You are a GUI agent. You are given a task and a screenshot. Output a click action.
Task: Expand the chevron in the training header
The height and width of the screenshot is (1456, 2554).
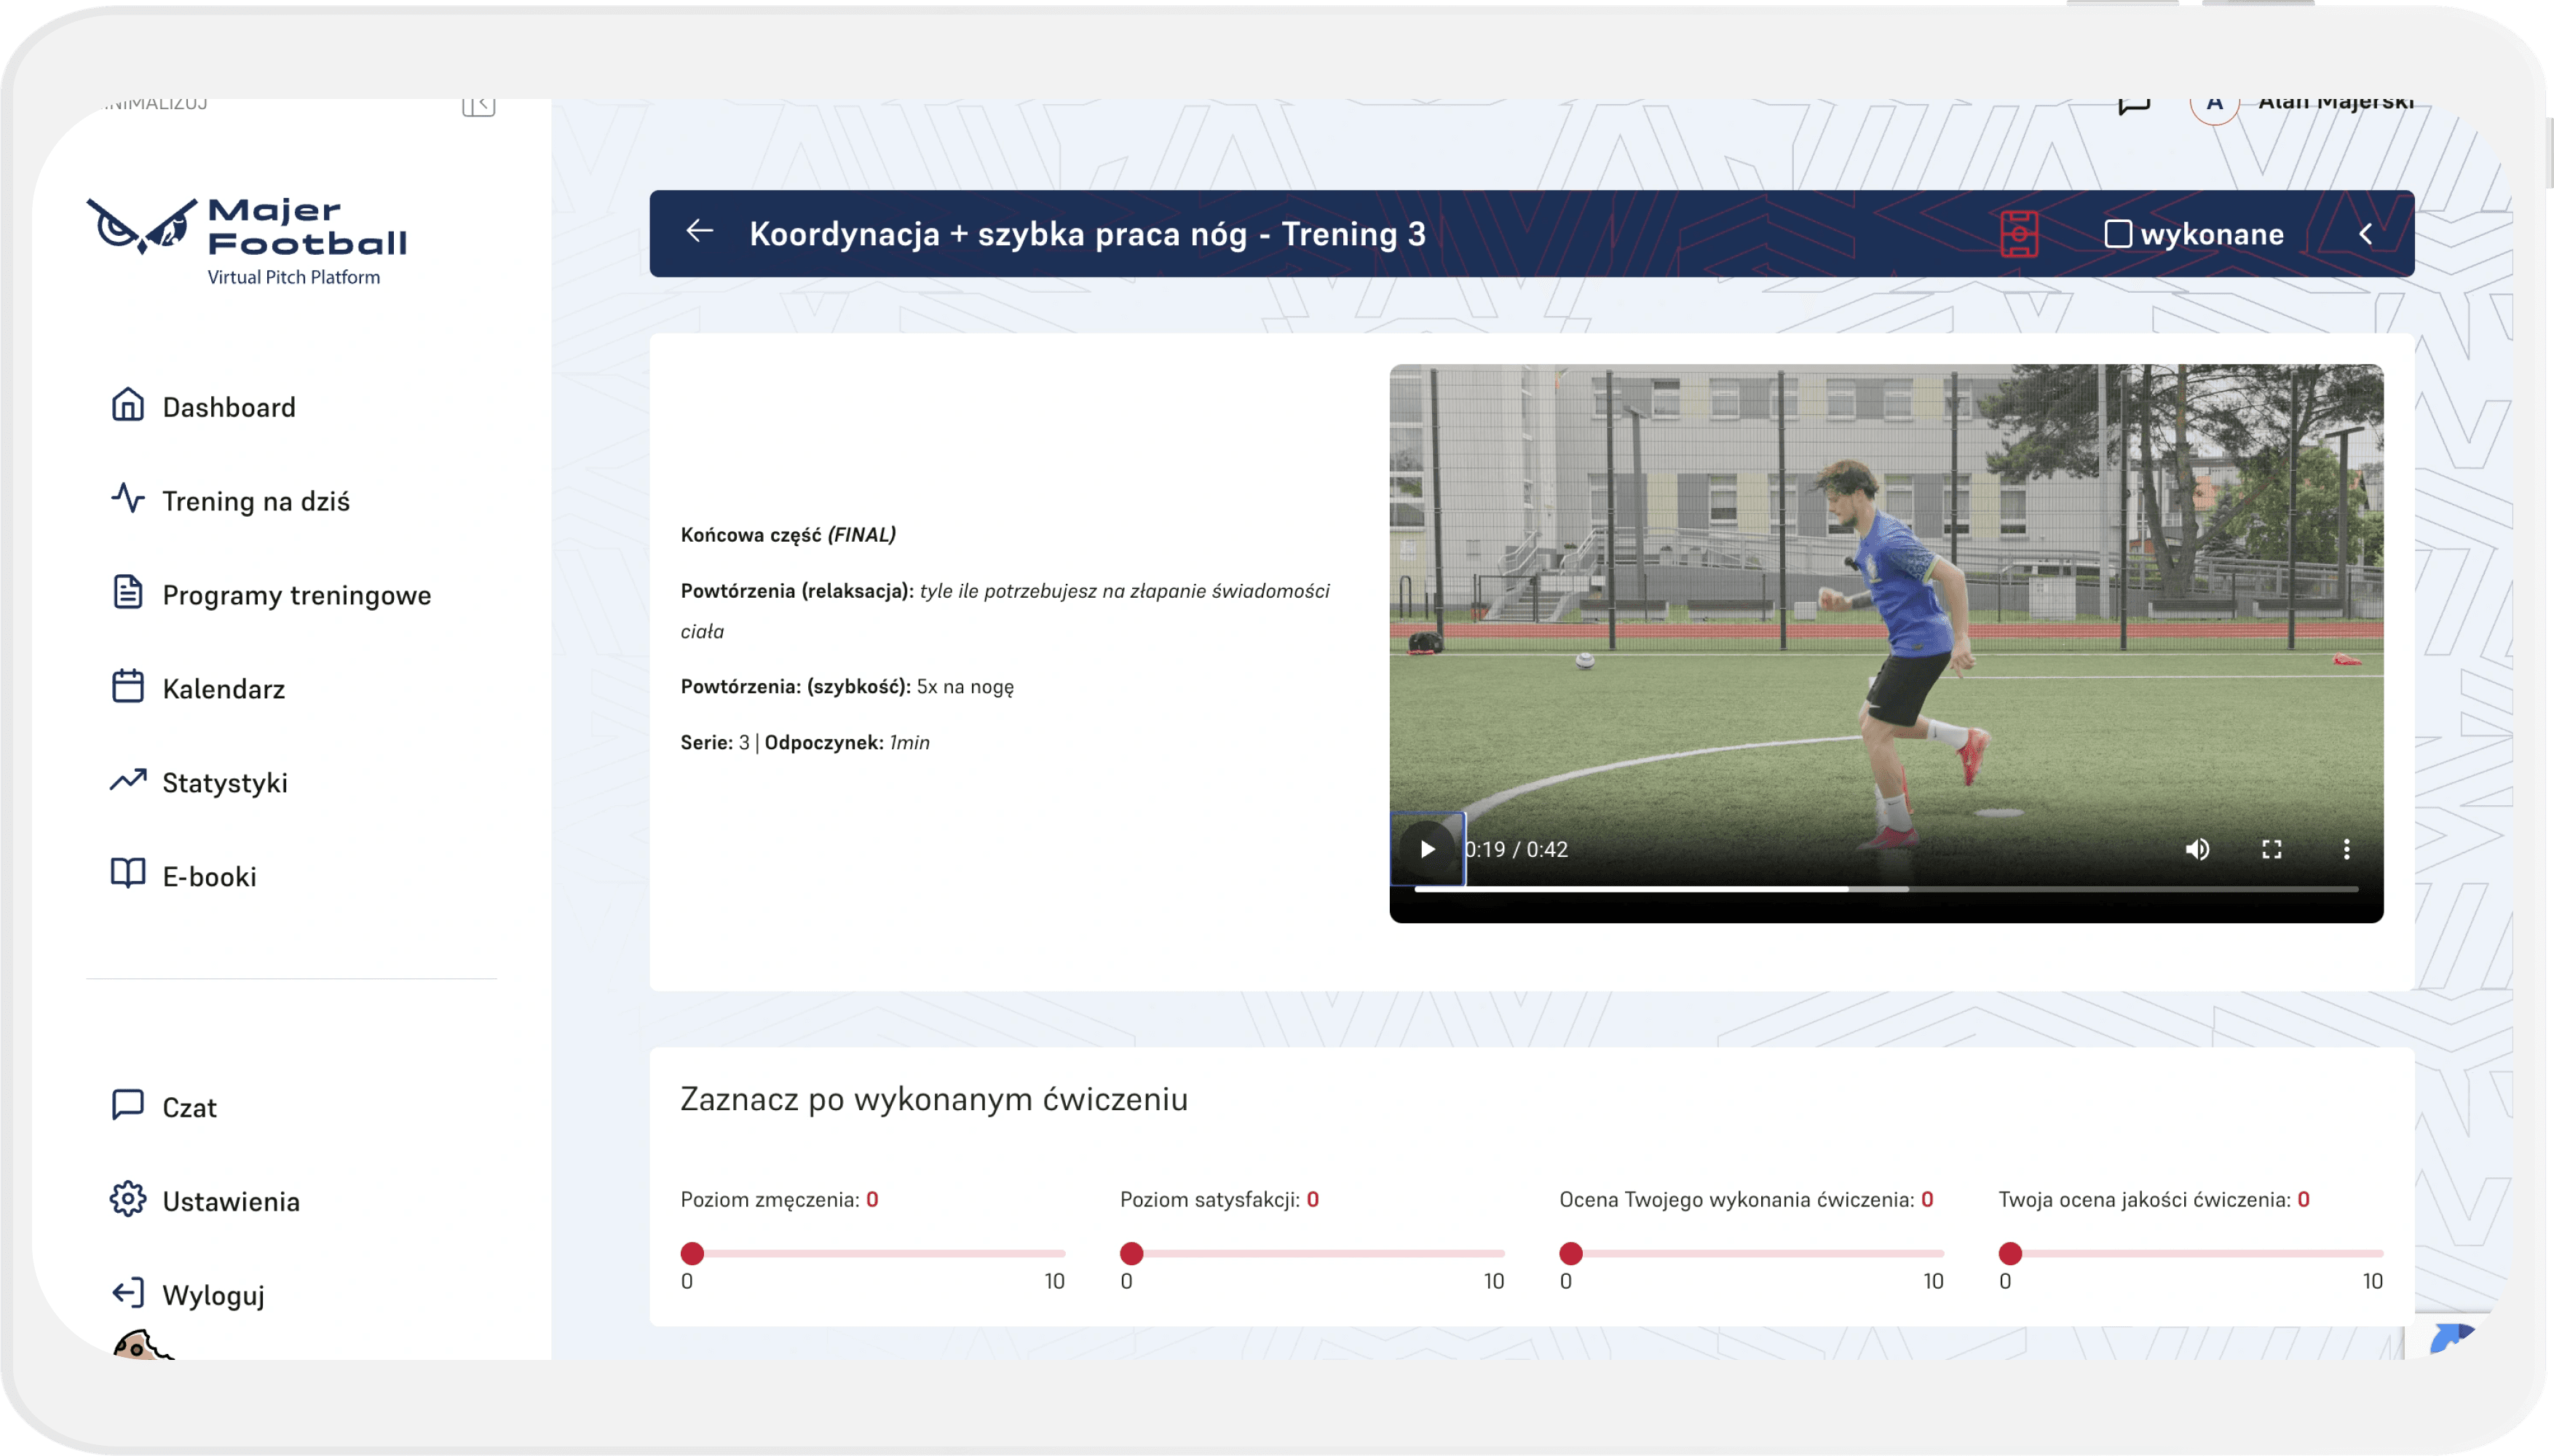pyautogui.click(x=2365, y=234)
